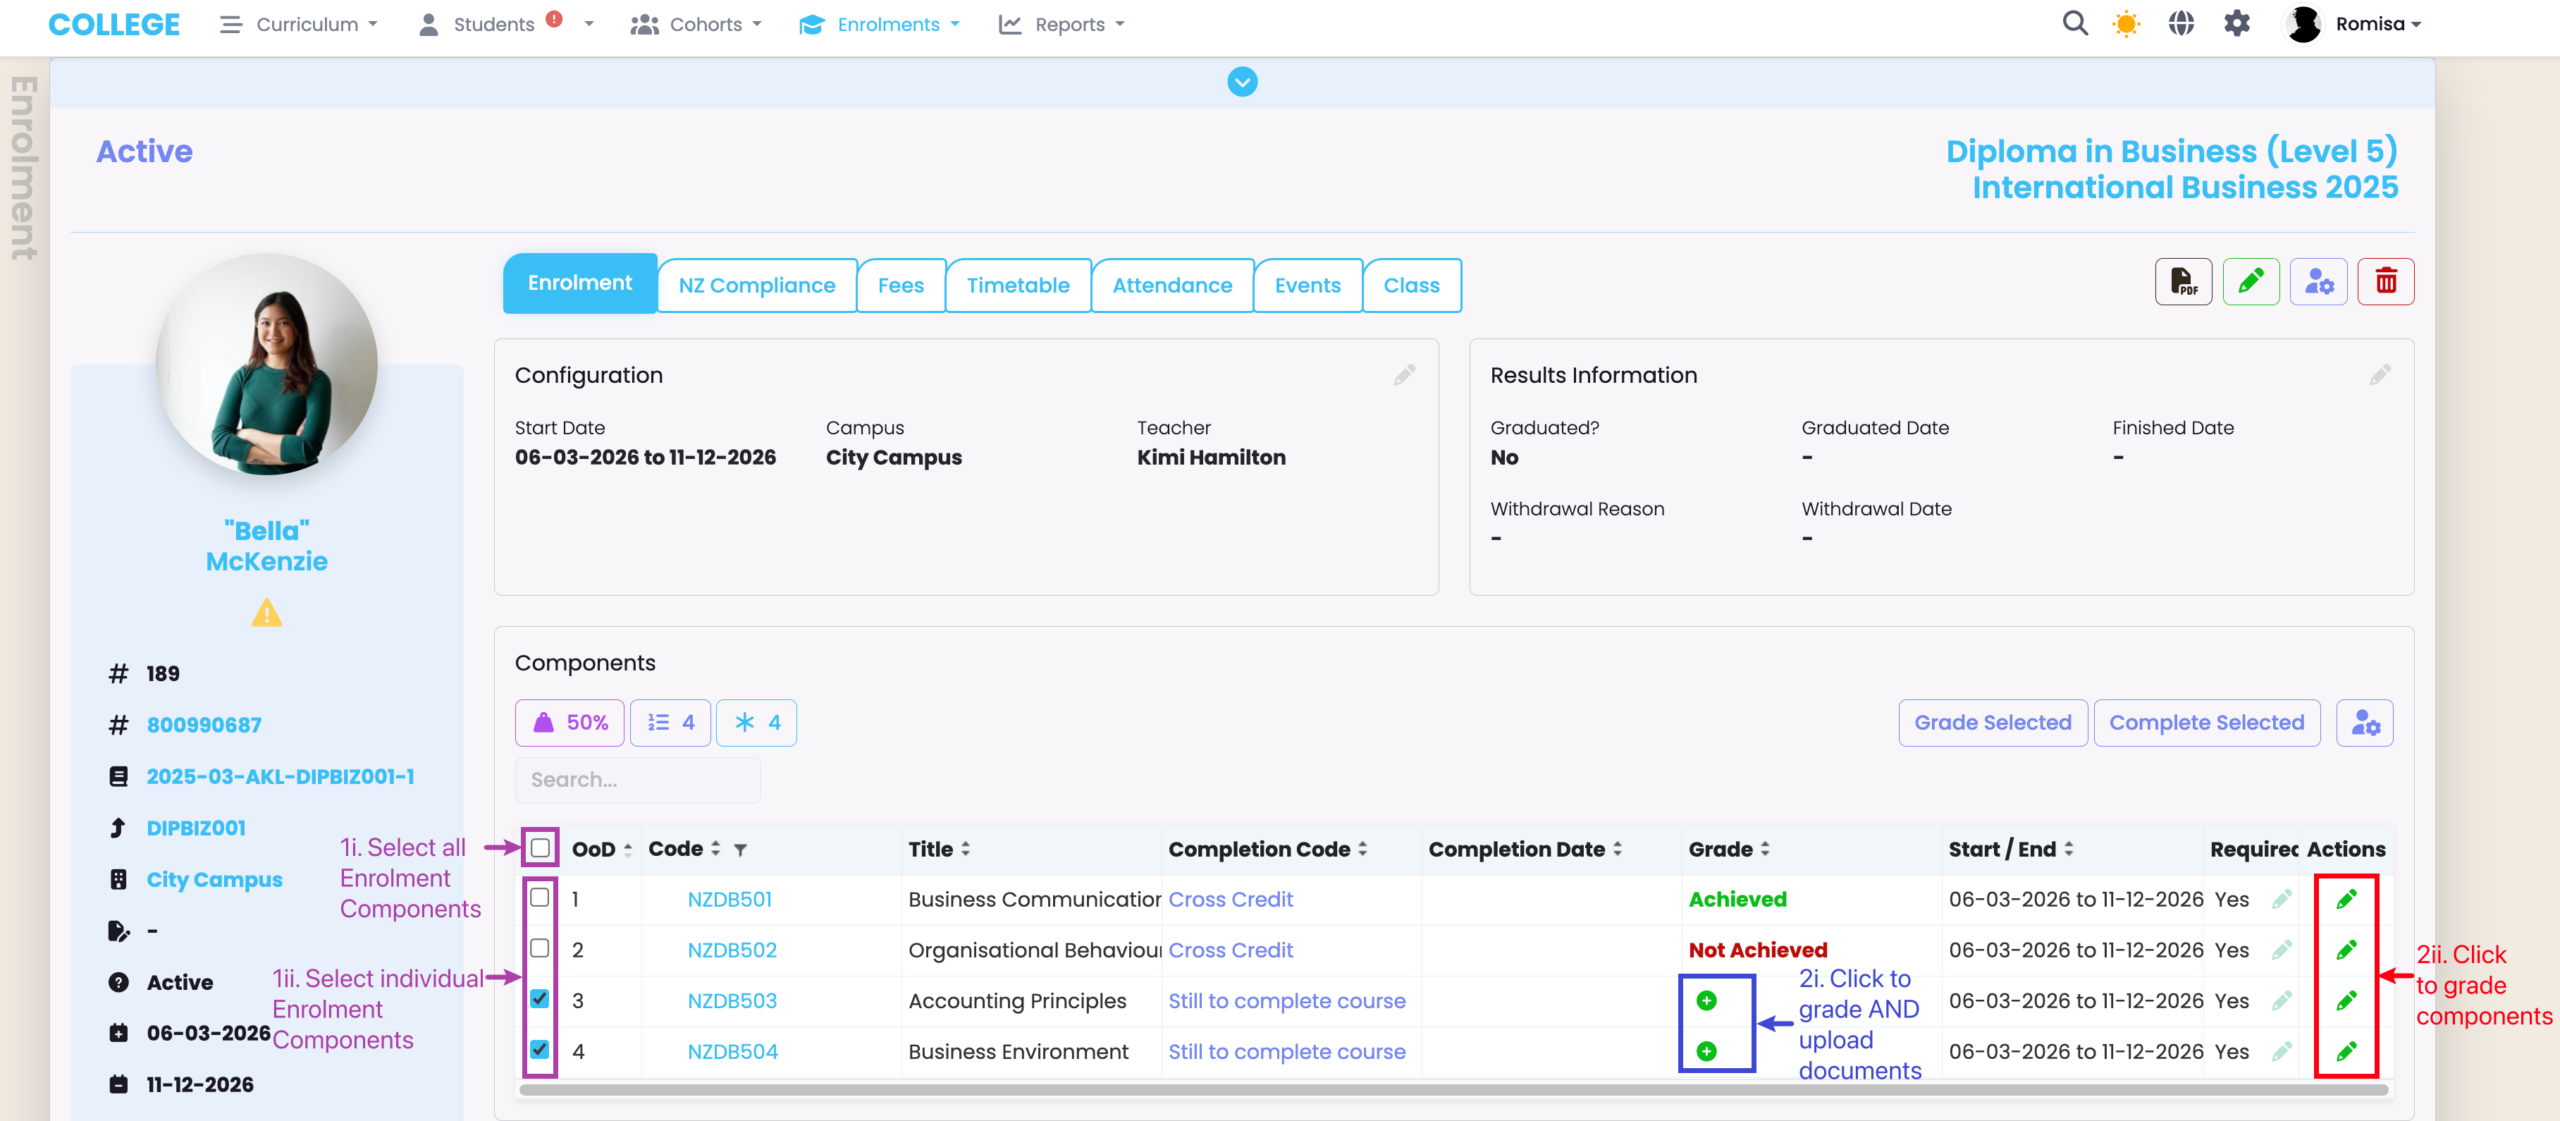Viewport: 2560px width, 1121px height.
Task: Click the PDF export icon button
Action: (2183, 282)
